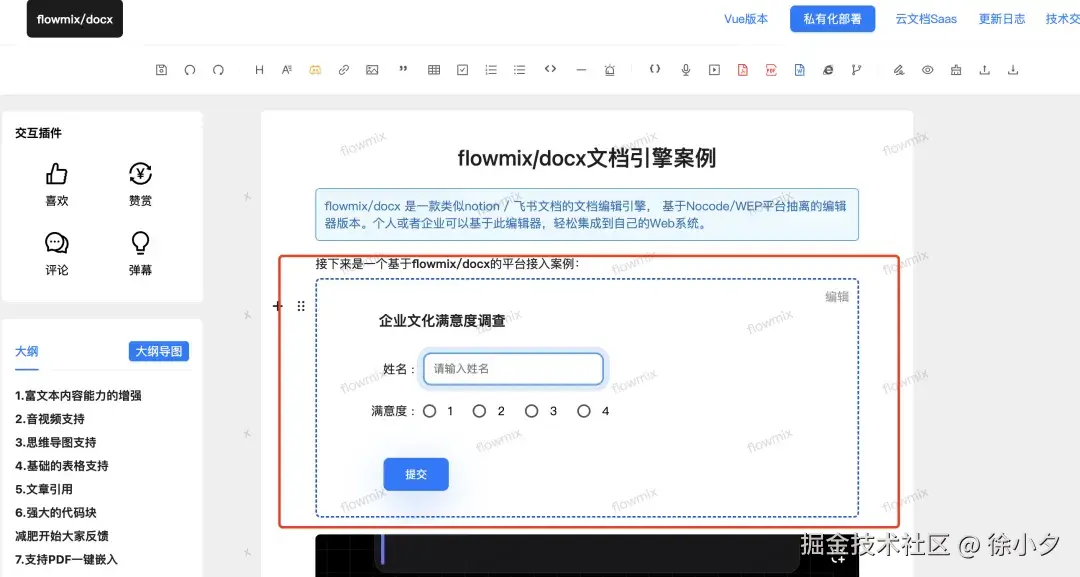This screenshot has width=1080, height=577.
Task: Toggle the preview eye icon
Action: (x=927, y=69)
